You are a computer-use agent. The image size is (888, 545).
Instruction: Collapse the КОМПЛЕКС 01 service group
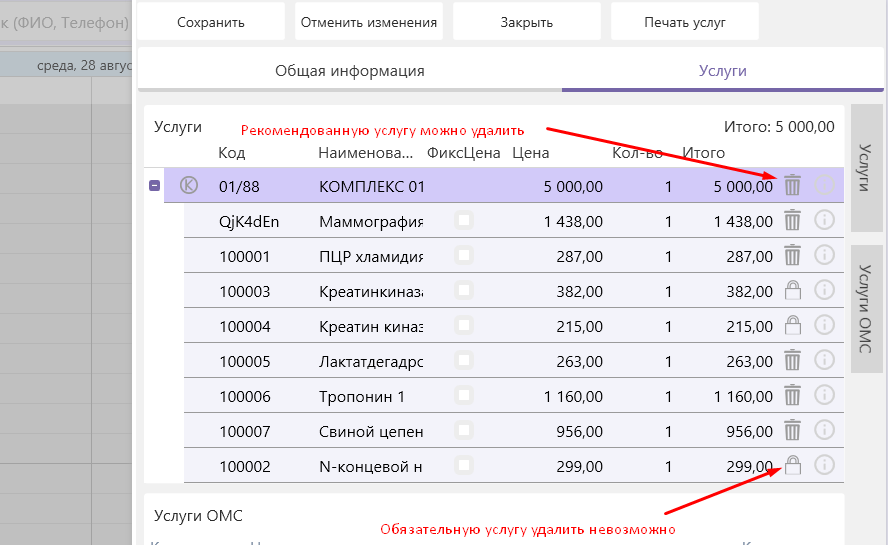point(154,186)
